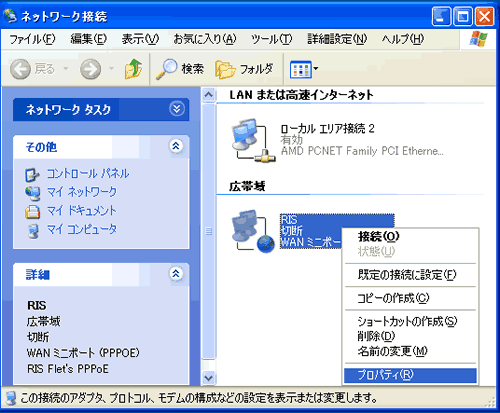The width and height of the screenshot is (500, 413).
Task: Collapse the 詳細 panel
Action: pyautogui.click(x=176, y=274)
